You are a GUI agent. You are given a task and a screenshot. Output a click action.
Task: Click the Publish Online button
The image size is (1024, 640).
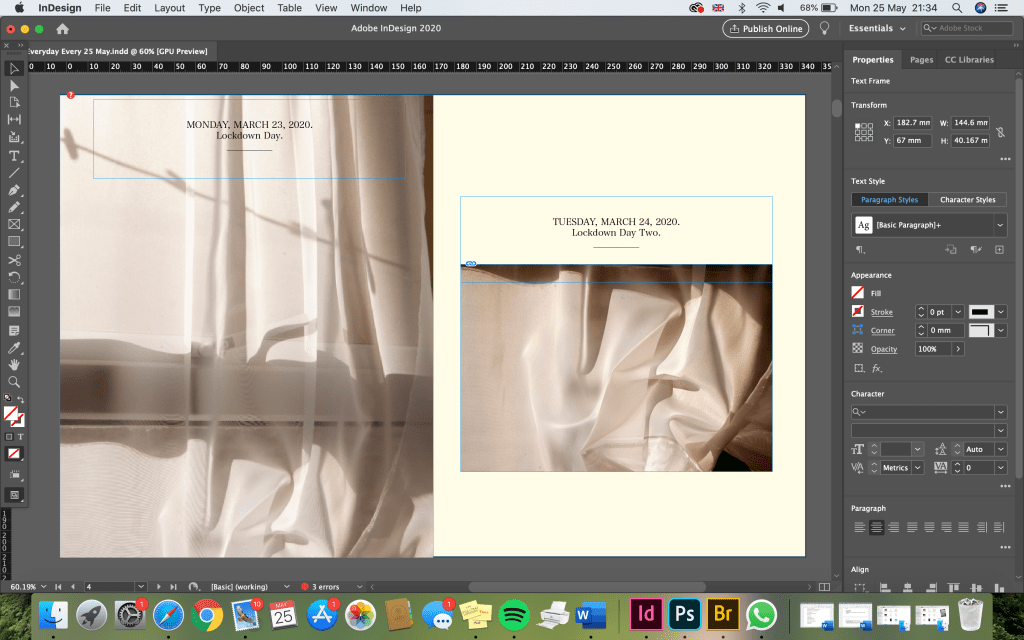(765, 29)
